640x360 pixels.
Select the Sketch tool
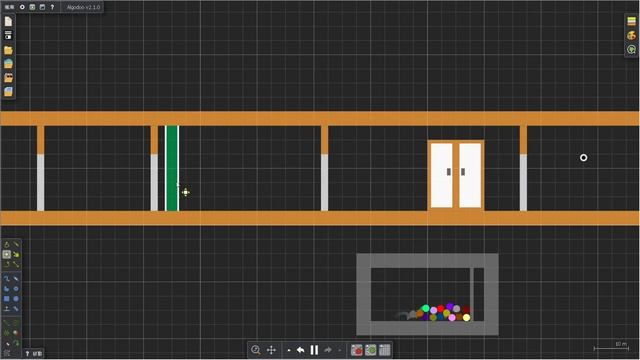point(7,244)
